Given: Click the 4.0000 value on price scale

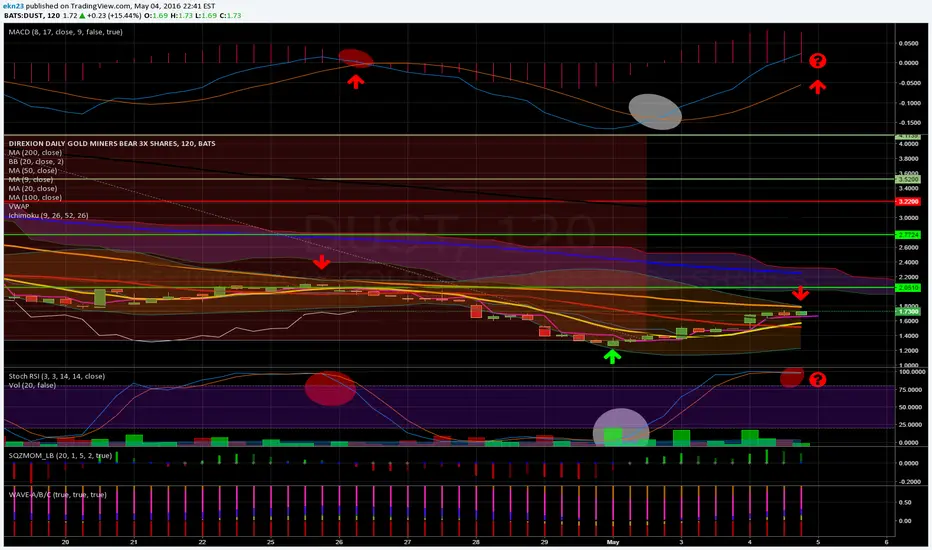Looking at the screenshot, I should [908, 144].
